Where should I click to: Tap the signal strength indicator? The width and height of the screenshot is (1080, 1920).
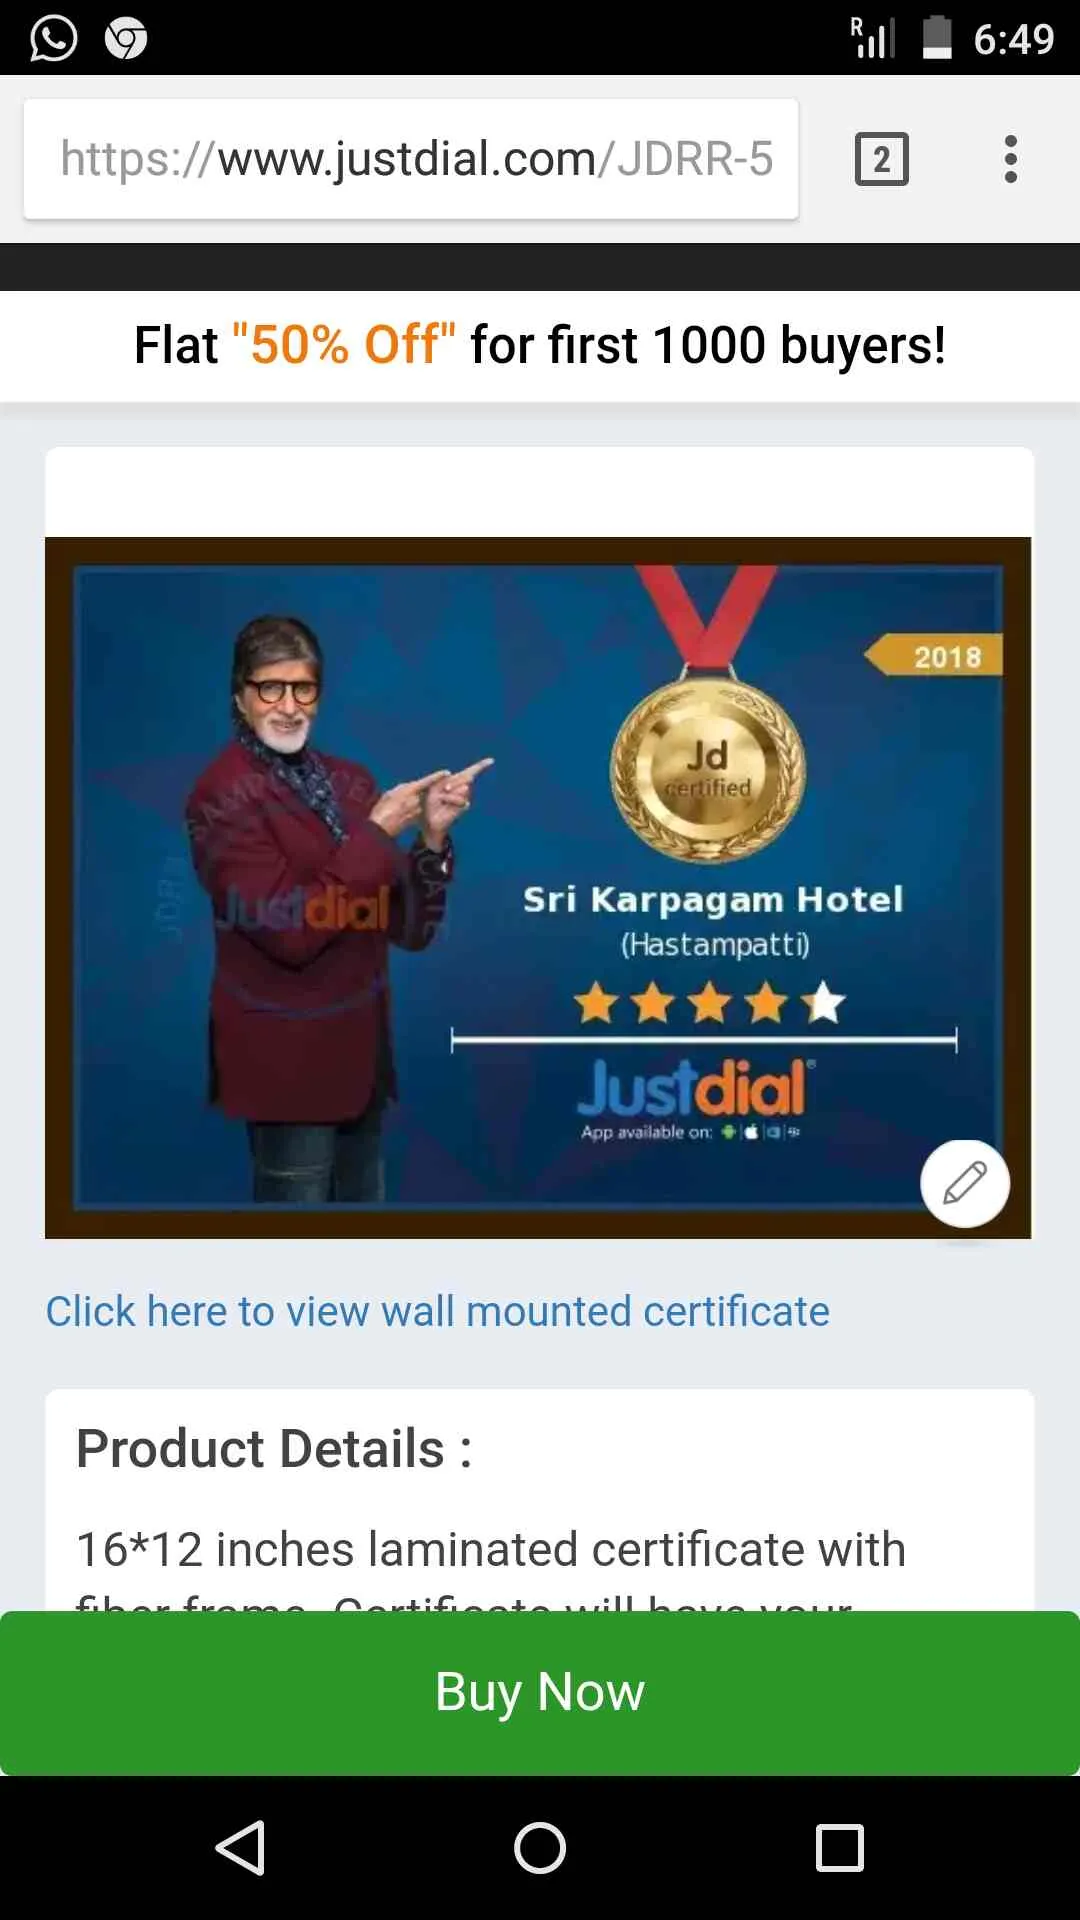873,38
